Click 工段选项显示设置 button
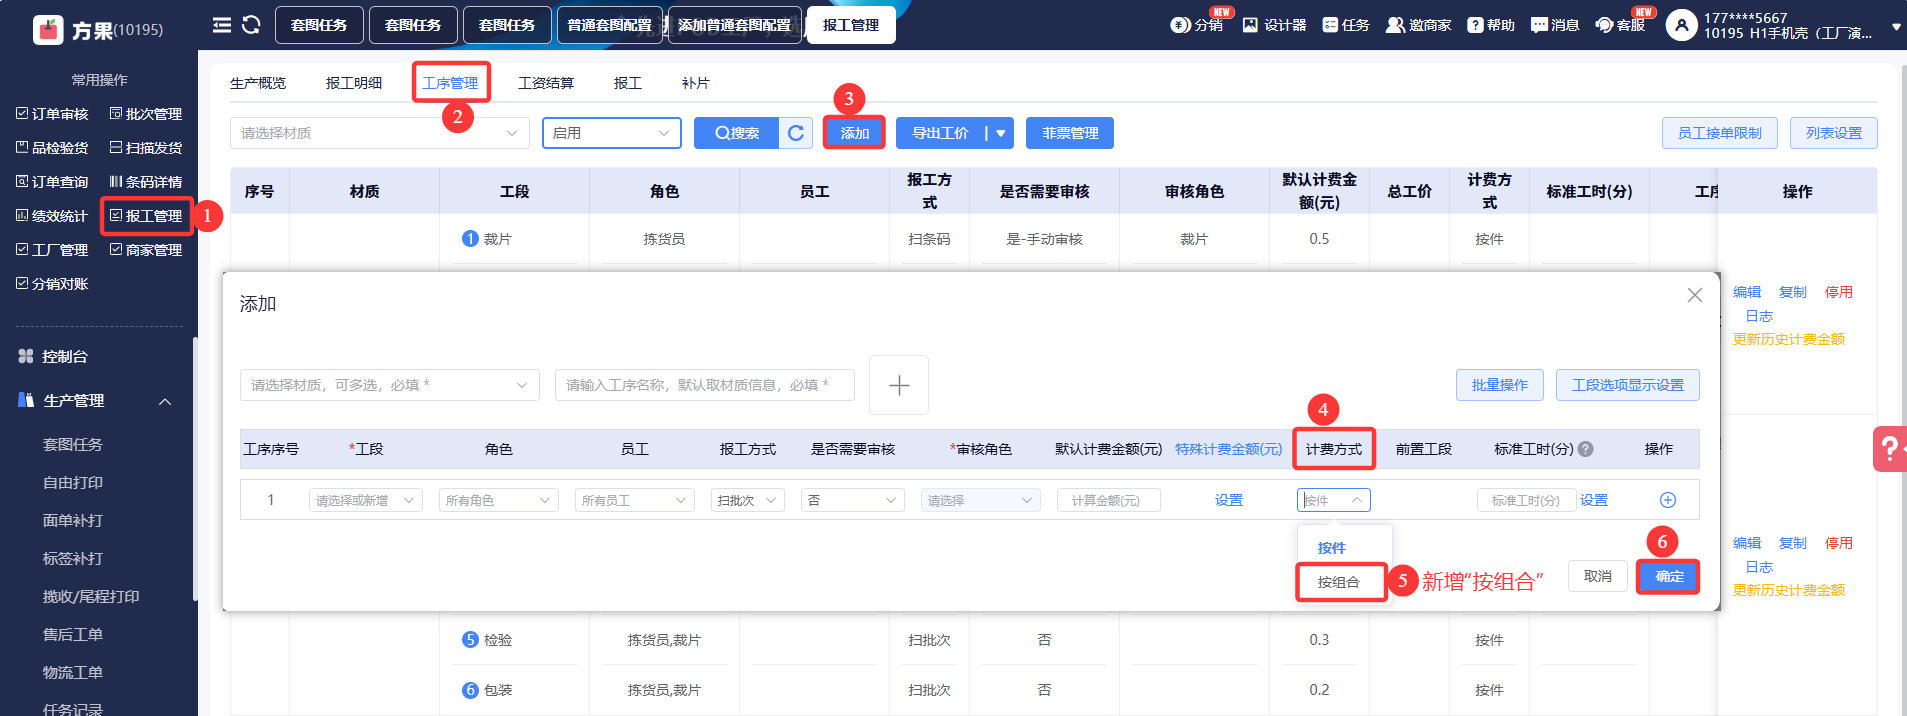 (1628, 385)
